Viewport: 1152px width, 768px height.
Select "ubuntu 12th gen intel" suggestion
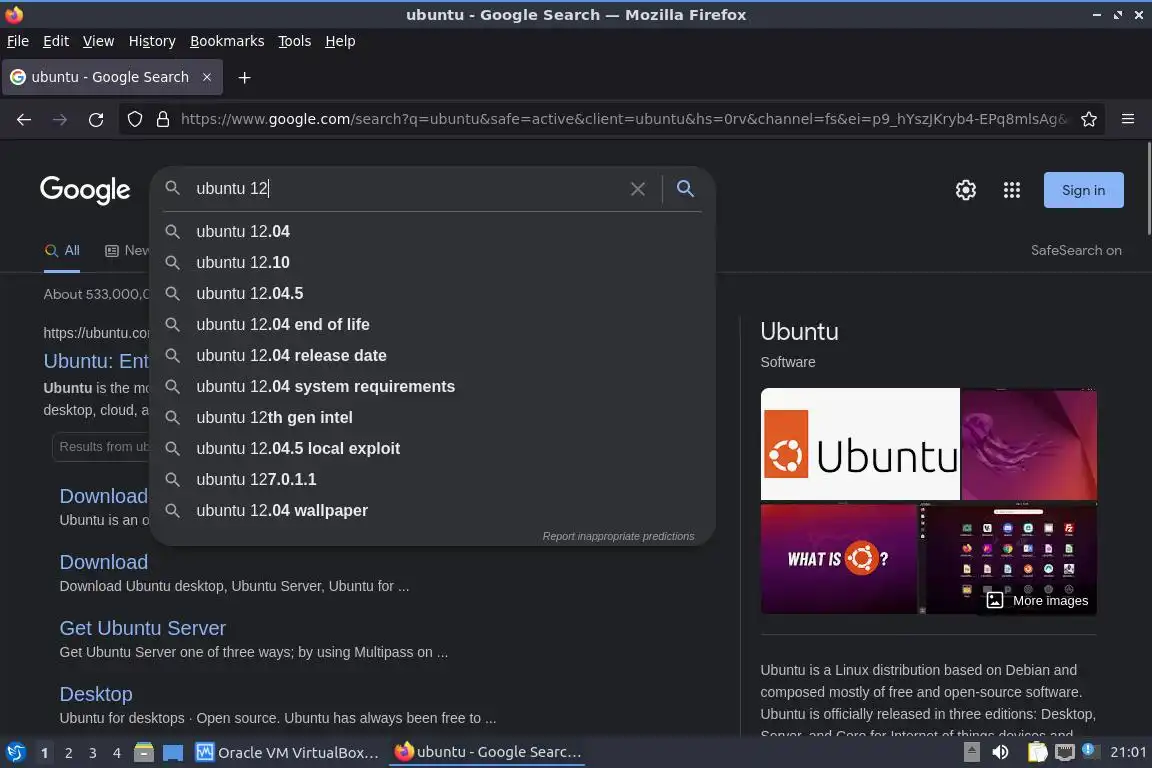point(432,417)
